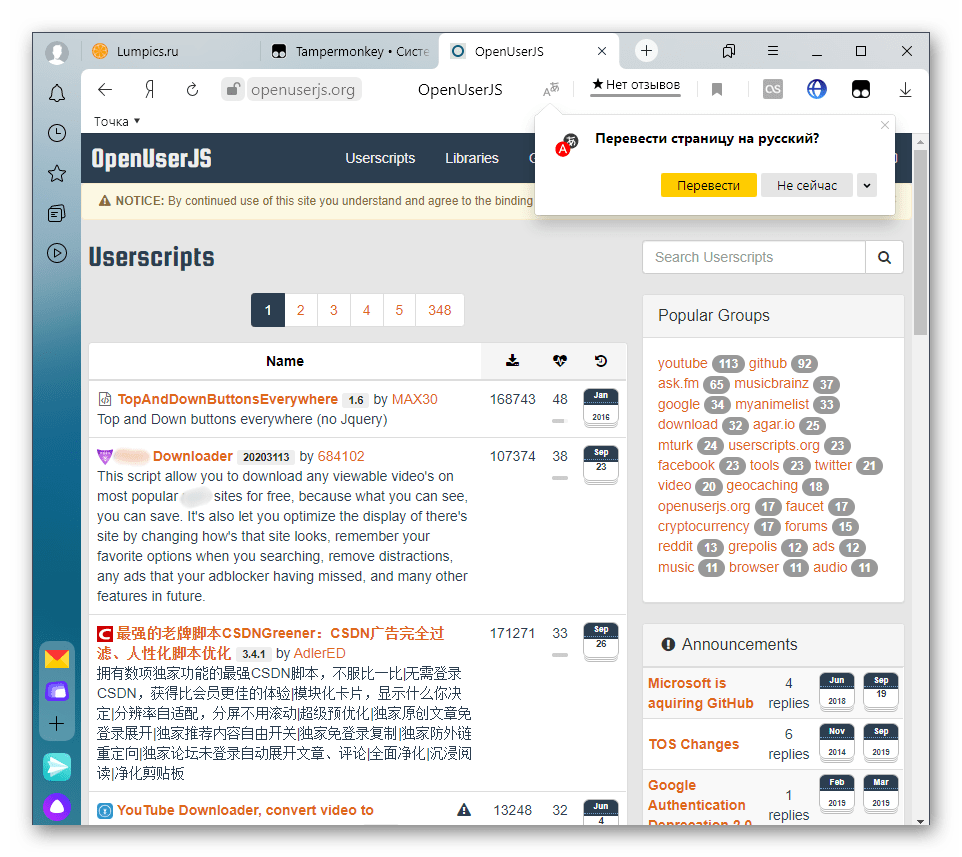Open musicbrainz group link
This screenshot has height=857, width=962.
(771, 383)
